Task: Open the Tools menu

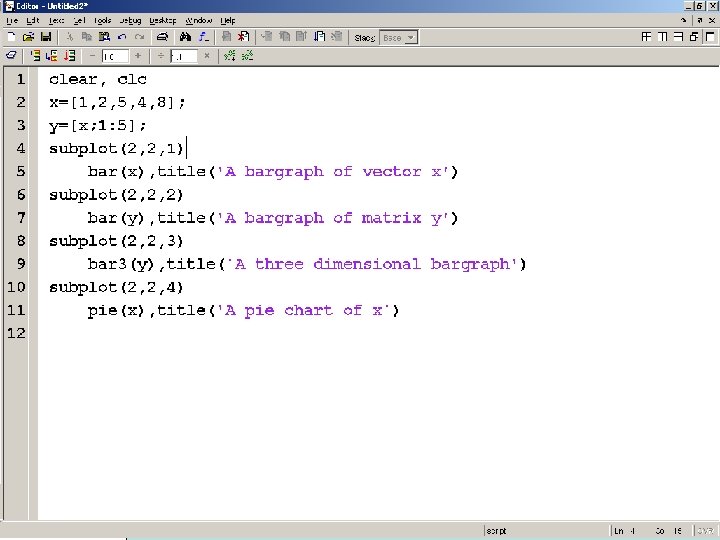Action: click(x=102, y=20)
